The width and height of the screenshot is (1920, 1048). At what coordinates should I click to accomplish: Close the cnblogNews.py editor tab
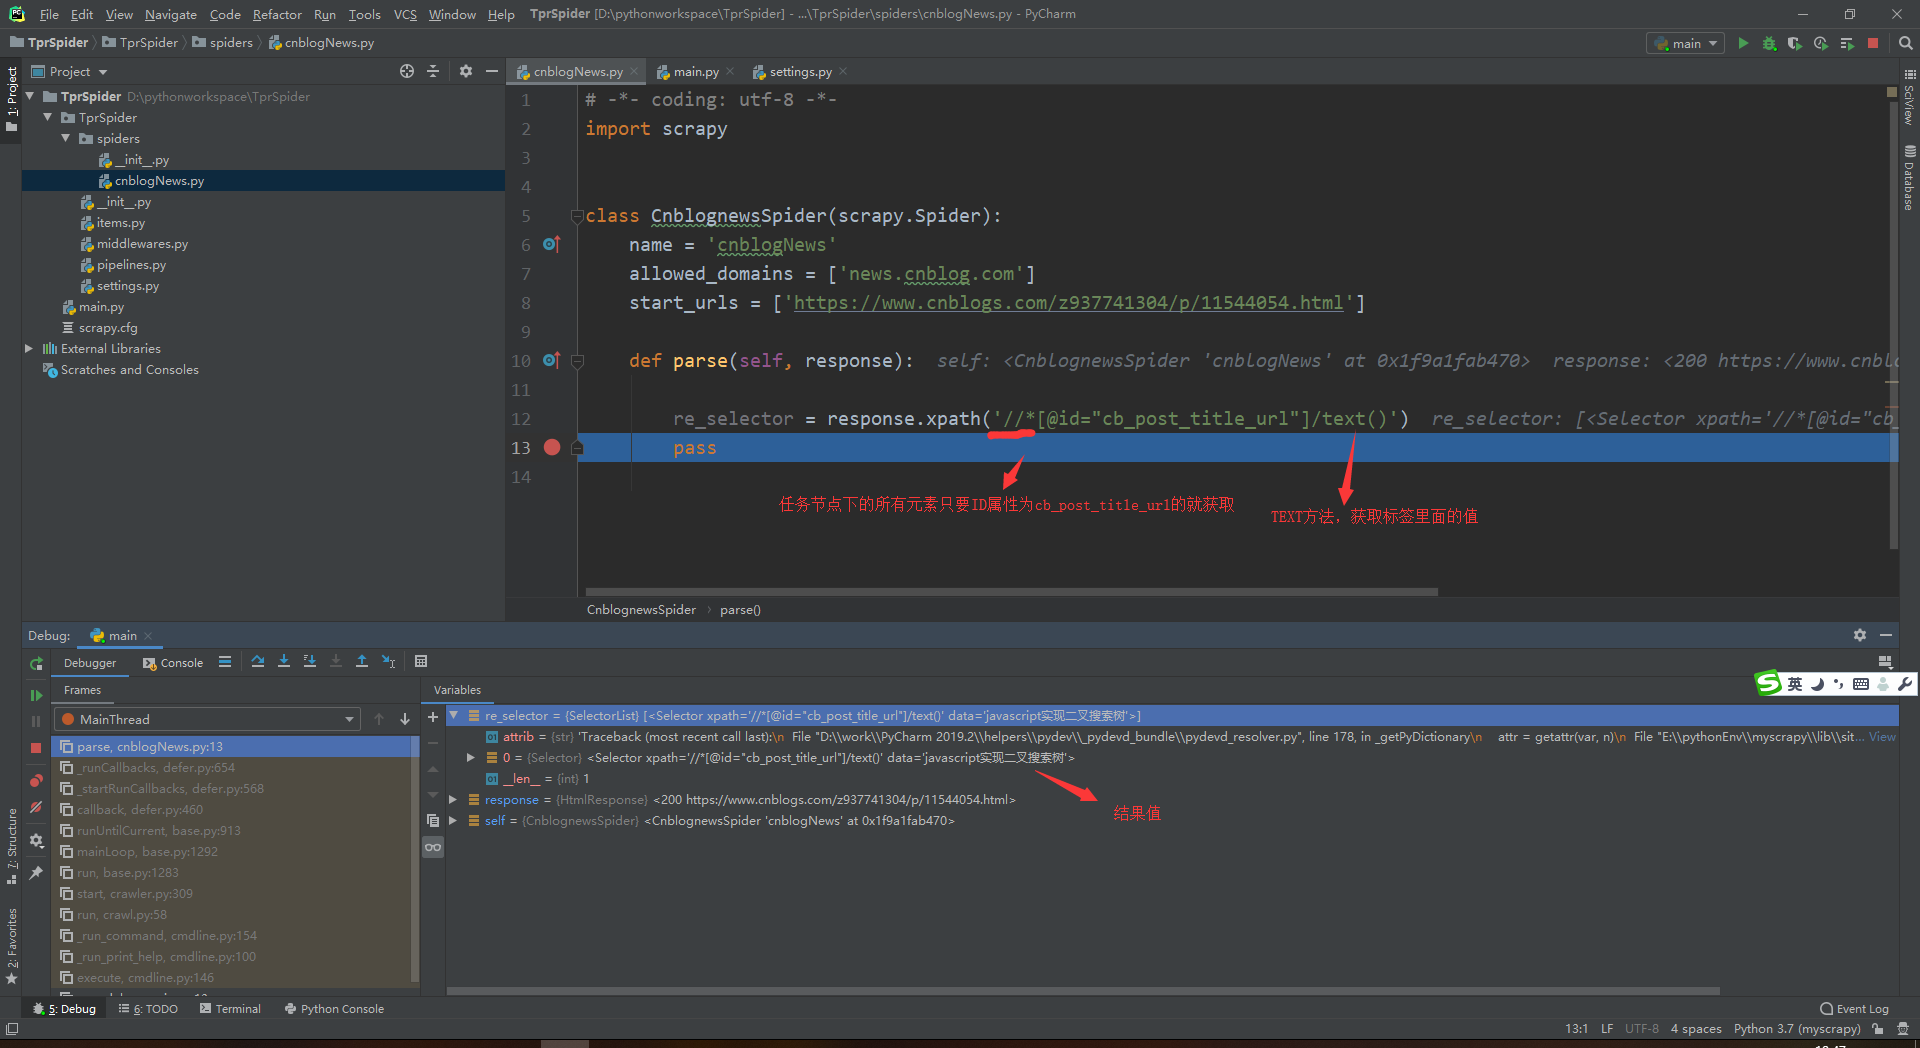coord(634,71)
